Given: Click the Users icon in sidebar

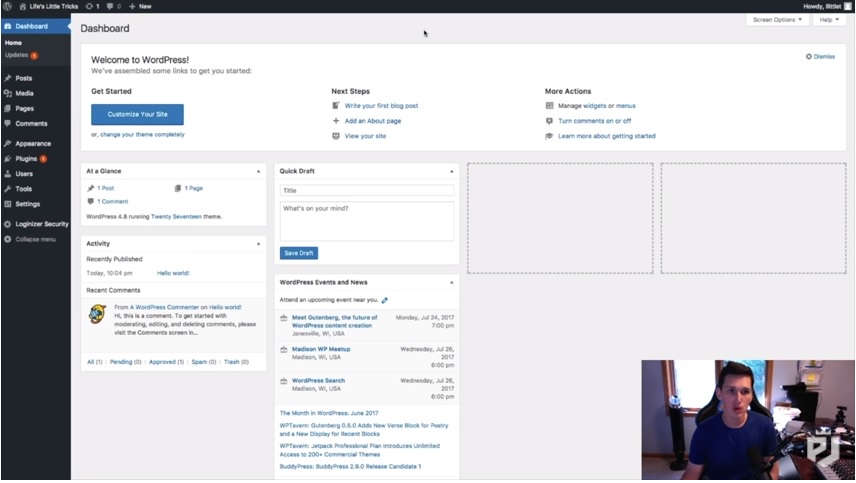Looking at the screenshot, I should pos(8,174).
